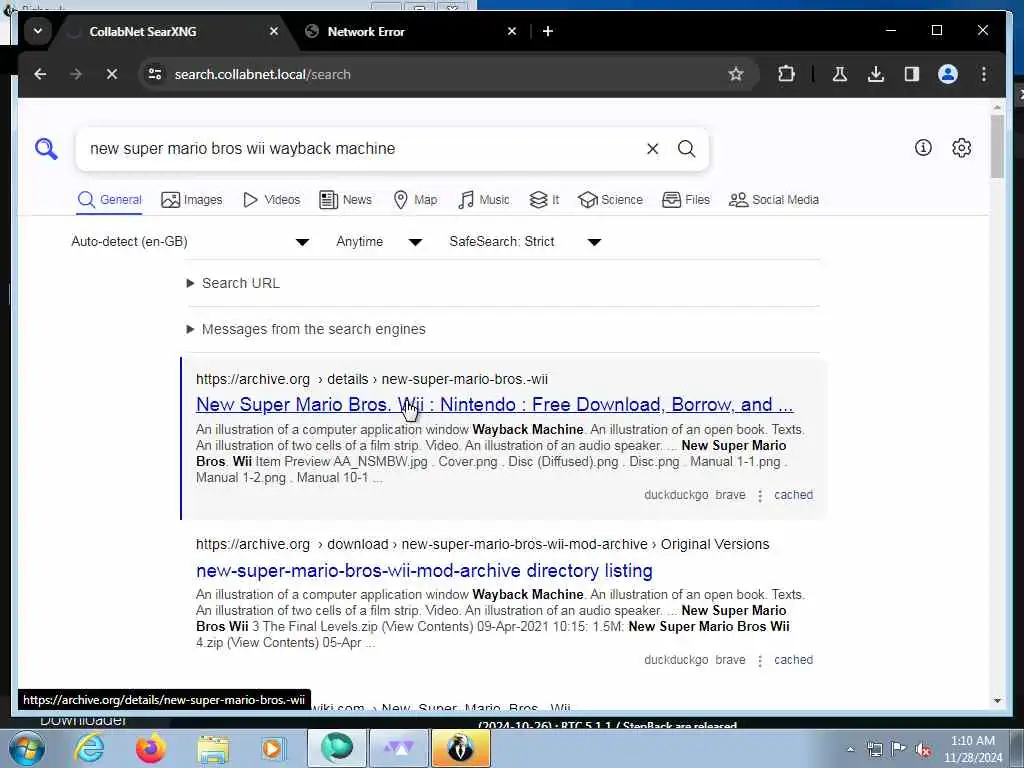Close the CollabNet SearXNG tab
This screenshot has height=768, width=1024.
click(x=274, y=31)
